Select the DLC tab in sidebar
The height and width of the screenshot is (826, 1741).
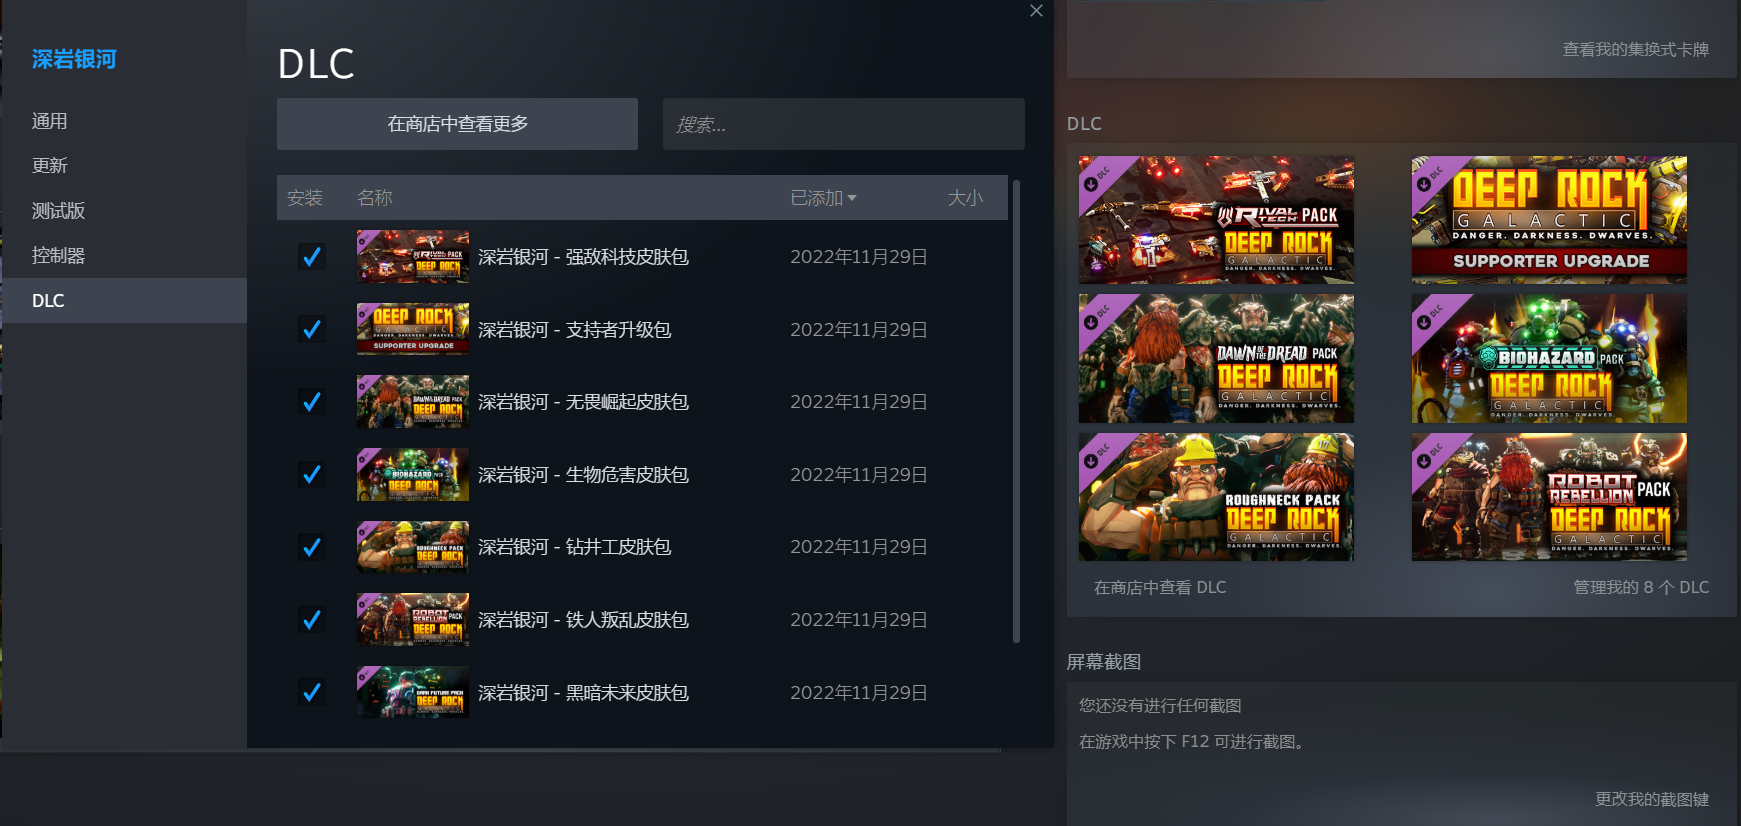[x=124, y=301]
